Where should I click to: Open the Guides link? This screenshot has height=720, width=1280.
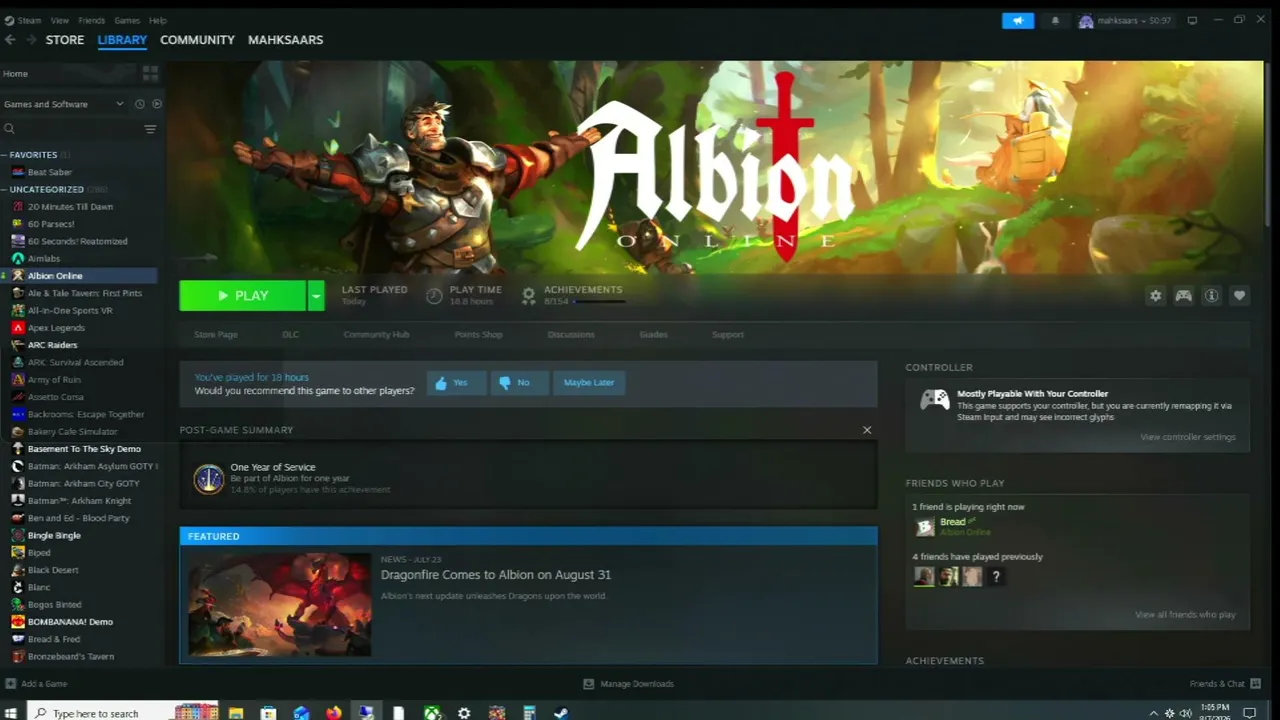click(x=653, y=335)
